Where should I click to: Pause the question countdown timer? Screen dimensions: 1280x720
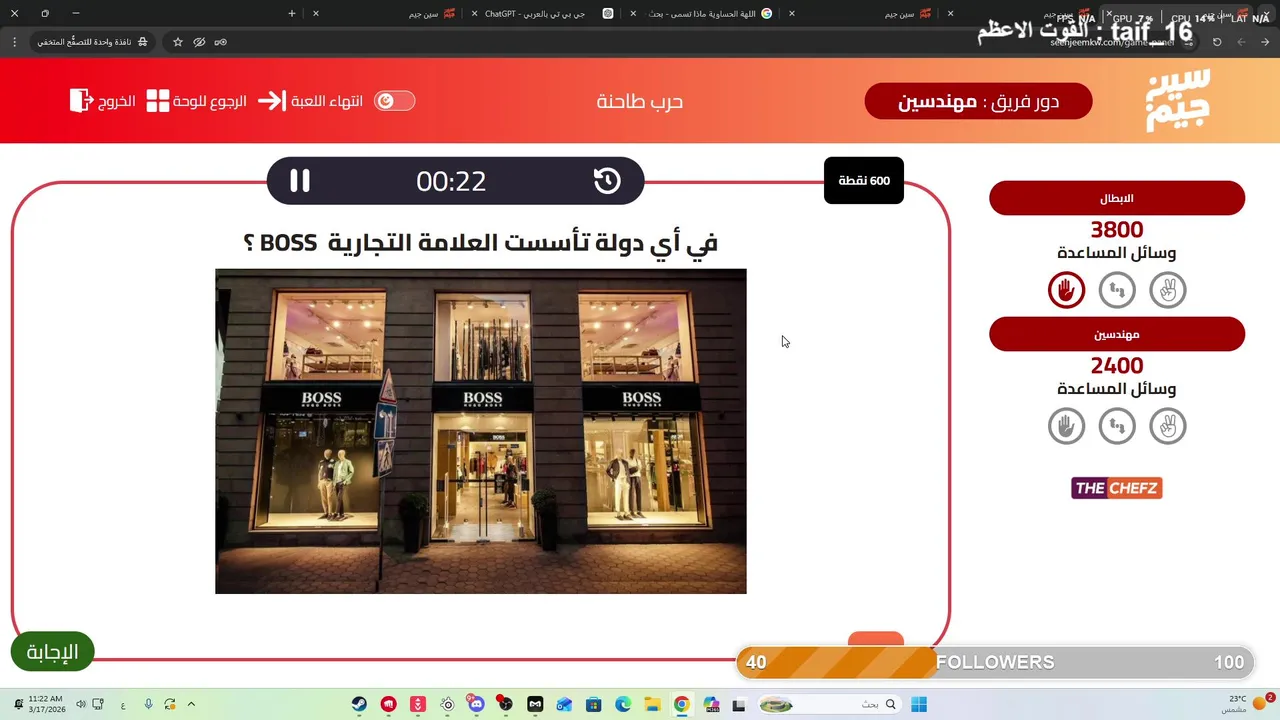[x=300, y=181]
